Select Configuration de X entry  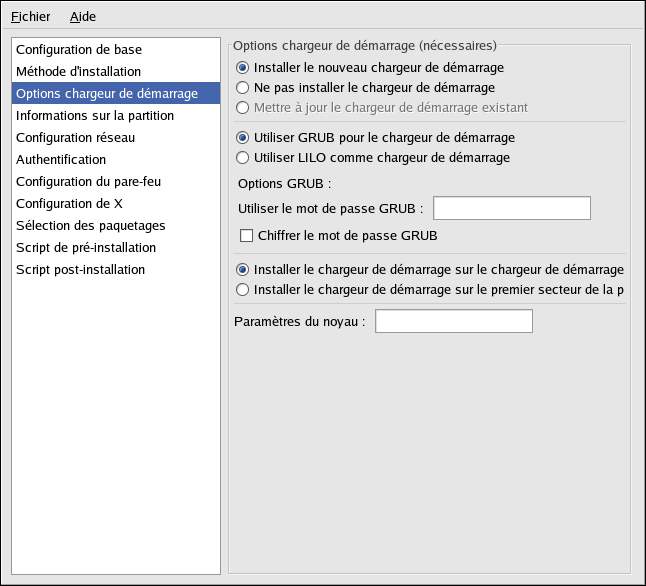[x=116, y=203]
